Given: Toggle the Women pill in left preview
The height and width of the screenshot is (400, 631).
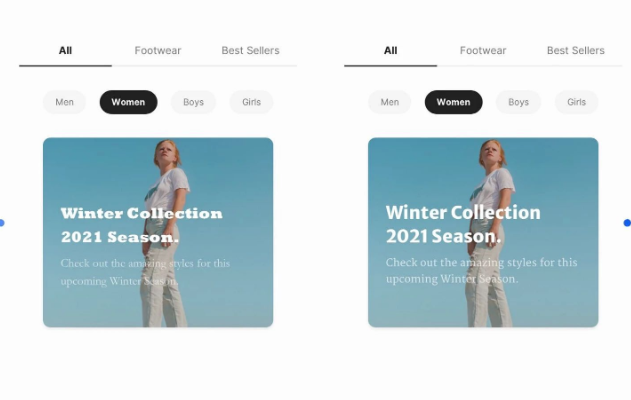Looking at the screenshot, I should [x=128, y=102].
